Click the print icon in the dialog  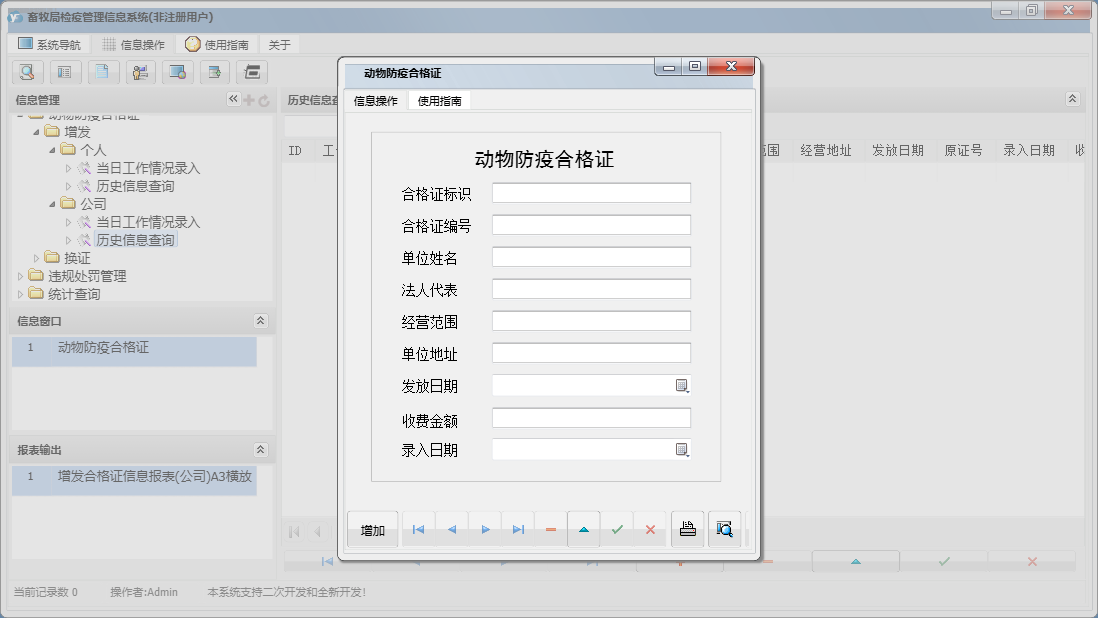pyautogui.click(x=686, y=530)
